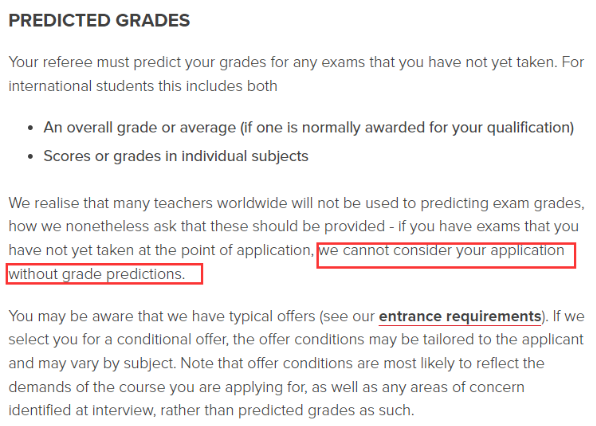Click 'Scores or grades in individual subjects' item
The height and width of the screenshot is (426, 596).
click(x=176, y=156)
